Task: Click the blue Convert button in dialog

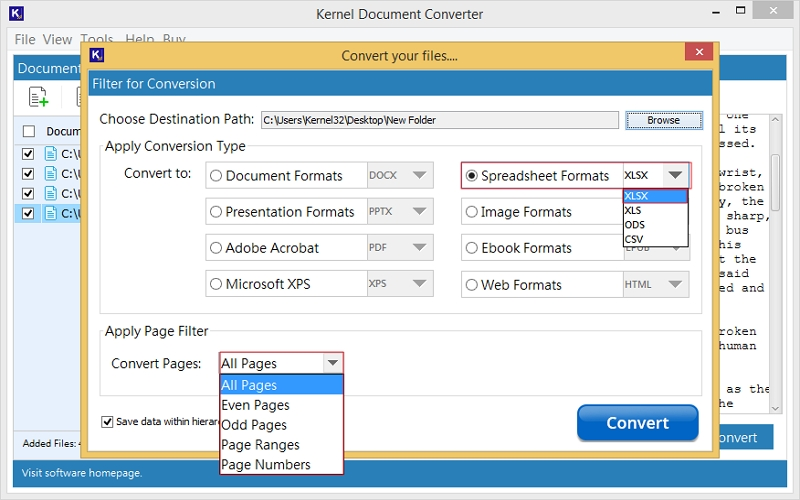Action: (x=637, y=422)
